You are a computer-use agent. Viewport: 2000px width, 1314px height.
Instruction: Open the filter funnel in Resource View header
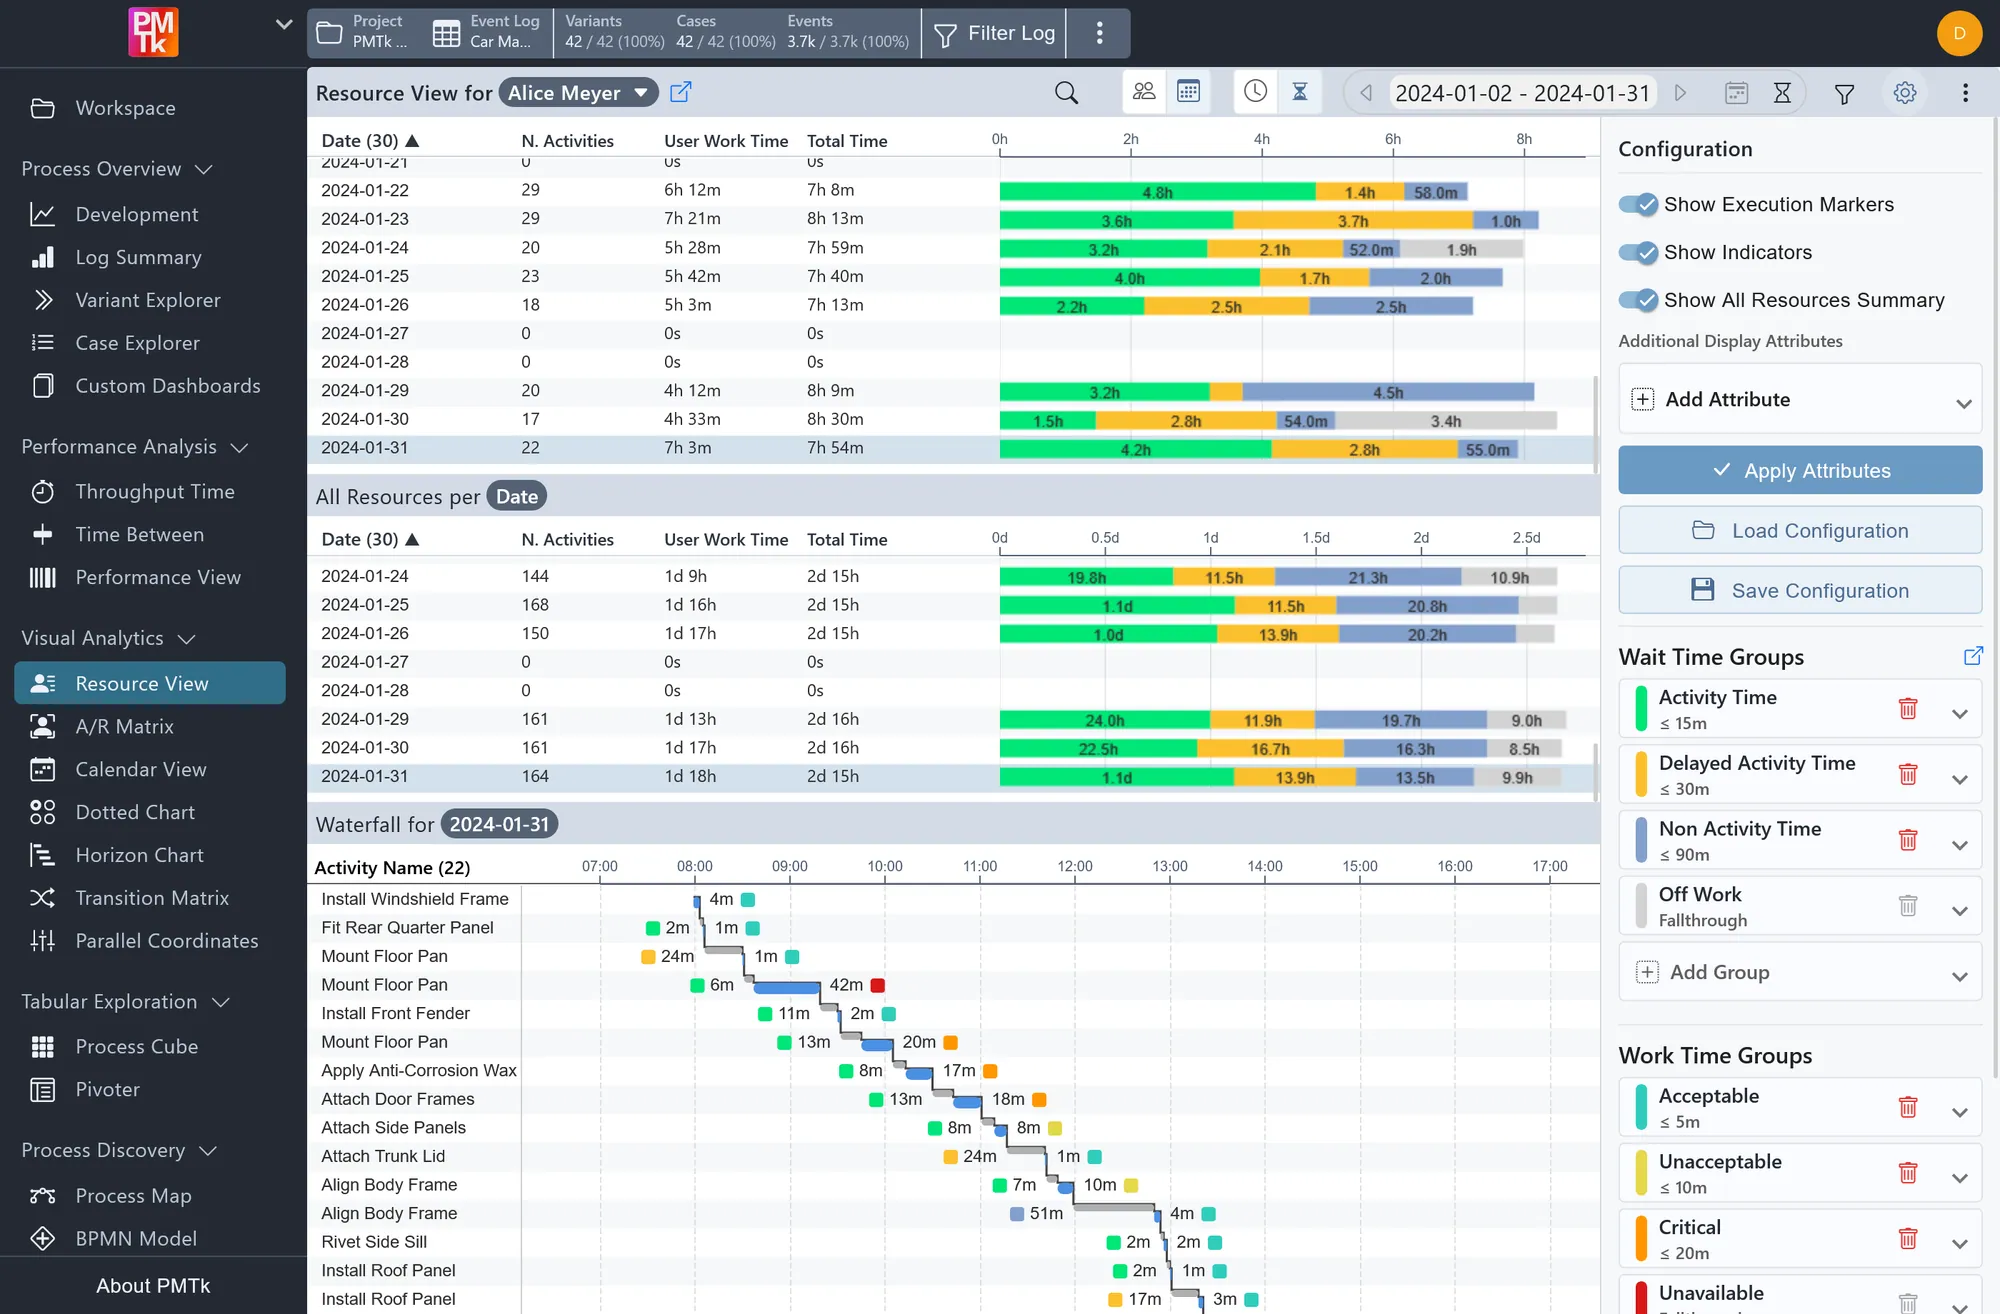pyautogui.click(x=1844, y=93)
